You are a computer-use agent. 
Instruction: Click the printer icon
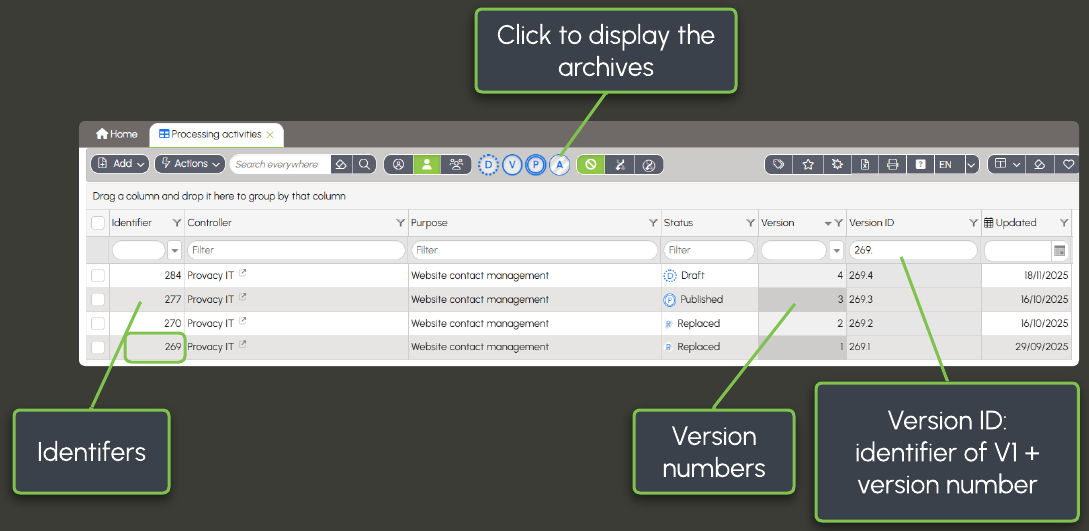point(893,165)
